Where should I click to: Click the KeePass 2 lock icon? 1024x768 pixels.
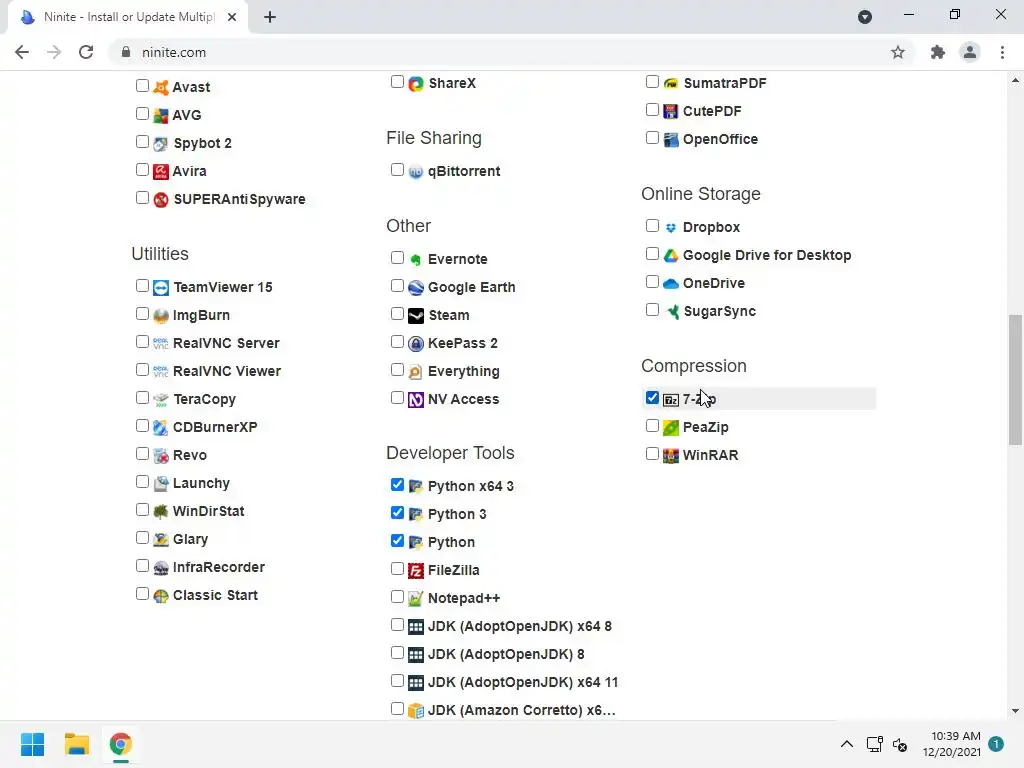[416, 344]
